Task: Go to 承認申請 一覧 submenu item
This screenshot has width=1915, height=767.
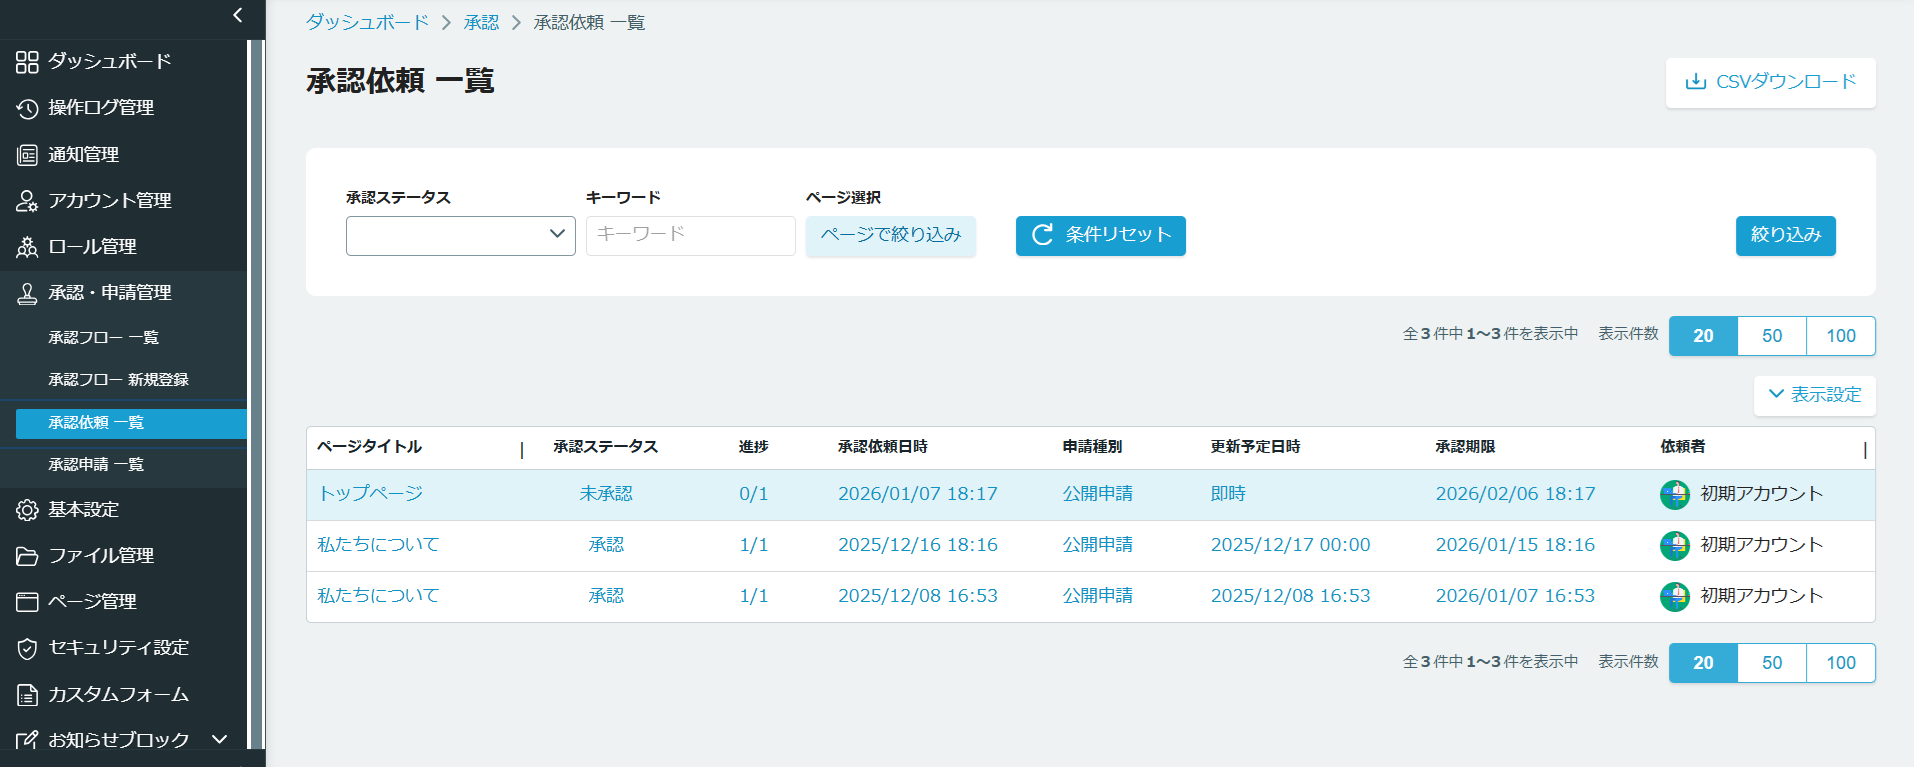Action: [96, 465]
